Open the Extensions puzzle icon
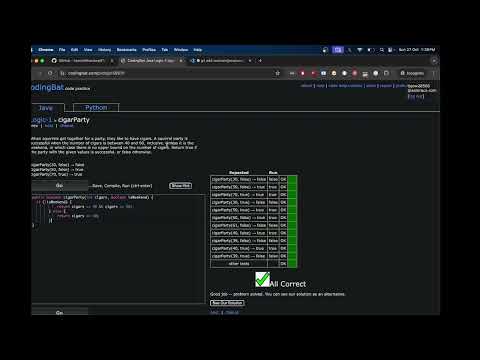 coord(386,73)
